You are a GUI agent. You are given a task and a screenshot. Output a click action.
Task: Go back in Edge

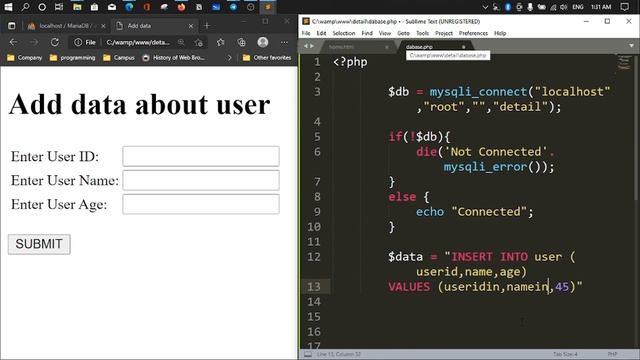13,42
